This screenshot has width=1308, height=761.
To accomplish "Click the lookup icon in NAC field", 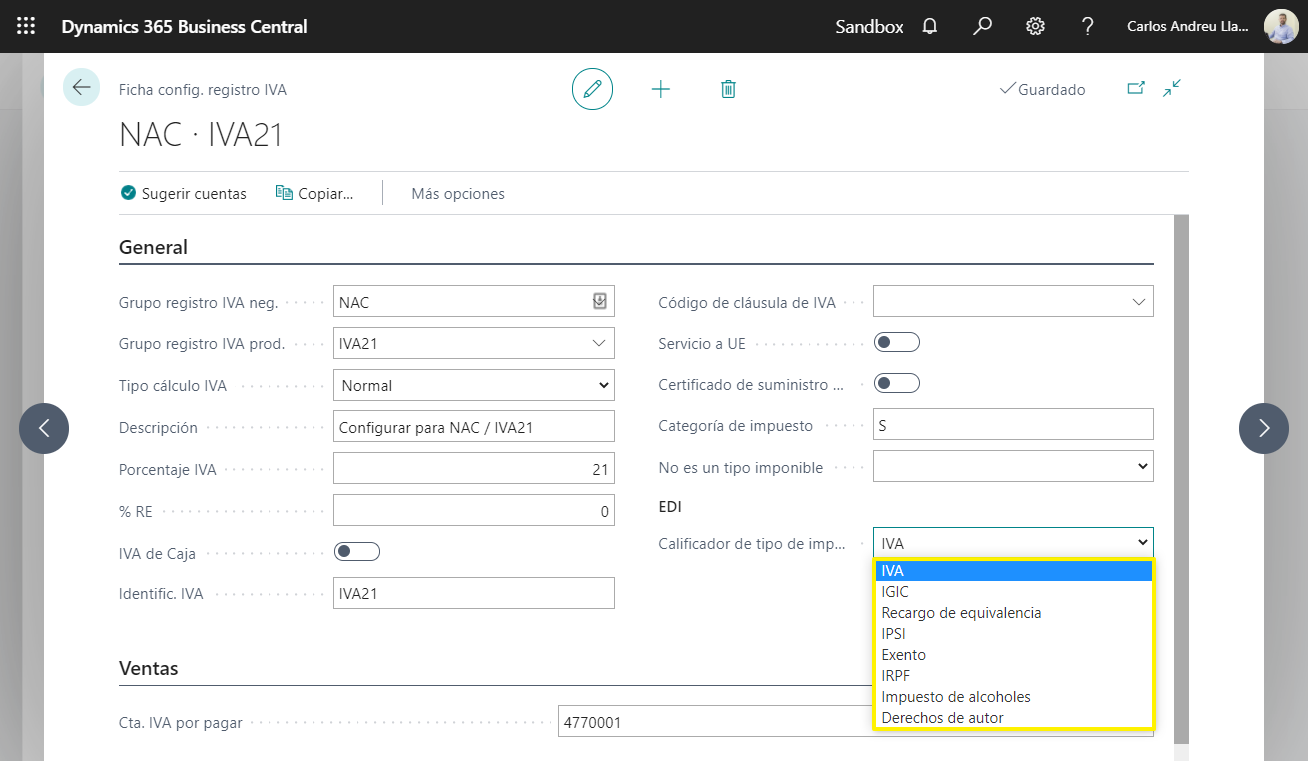I will (599, 301).
